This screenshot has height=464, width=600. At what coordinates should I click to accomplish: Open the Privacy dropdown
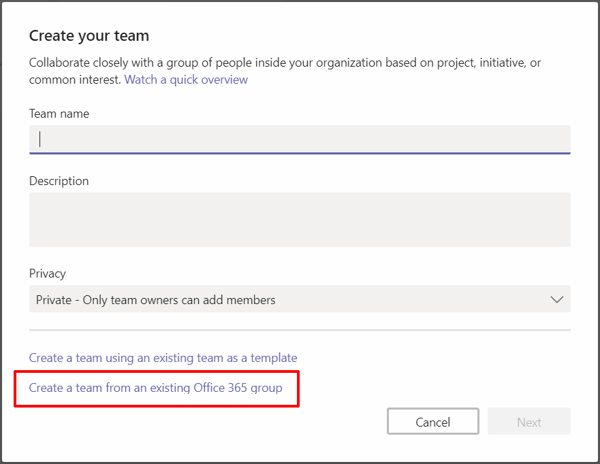tap(300, 299)
